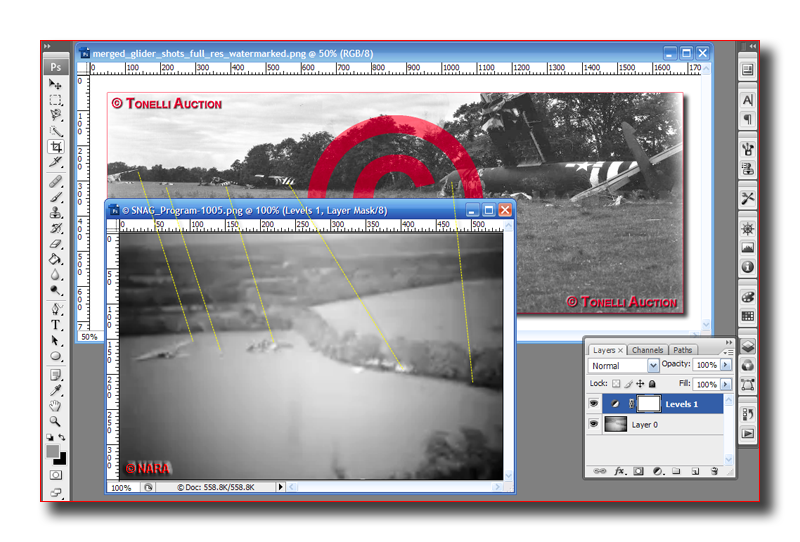The image size is (800, 542).
Task: Toggle lock position
Action: pyautogui.click(x=640, y=384)
